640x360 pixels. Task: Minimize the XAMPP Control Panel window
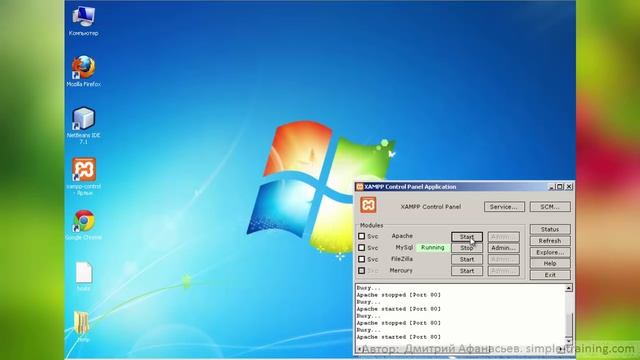coord(551,187)
